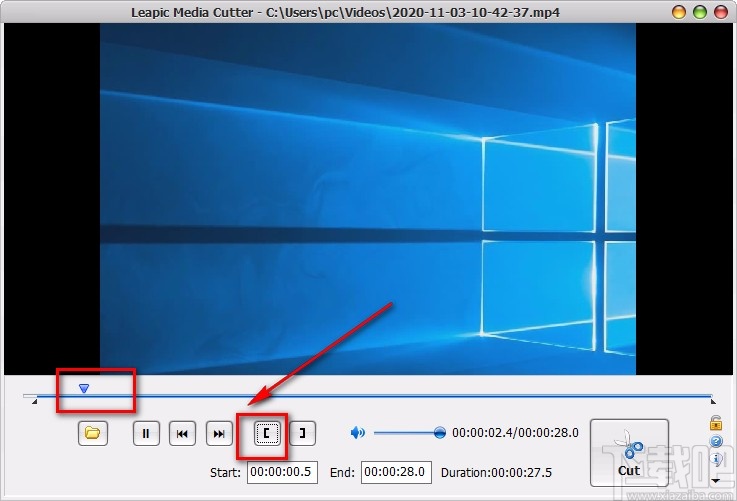Jump to the previous frame button
Screen dimensions: 737x501
[x=182, y=433]
